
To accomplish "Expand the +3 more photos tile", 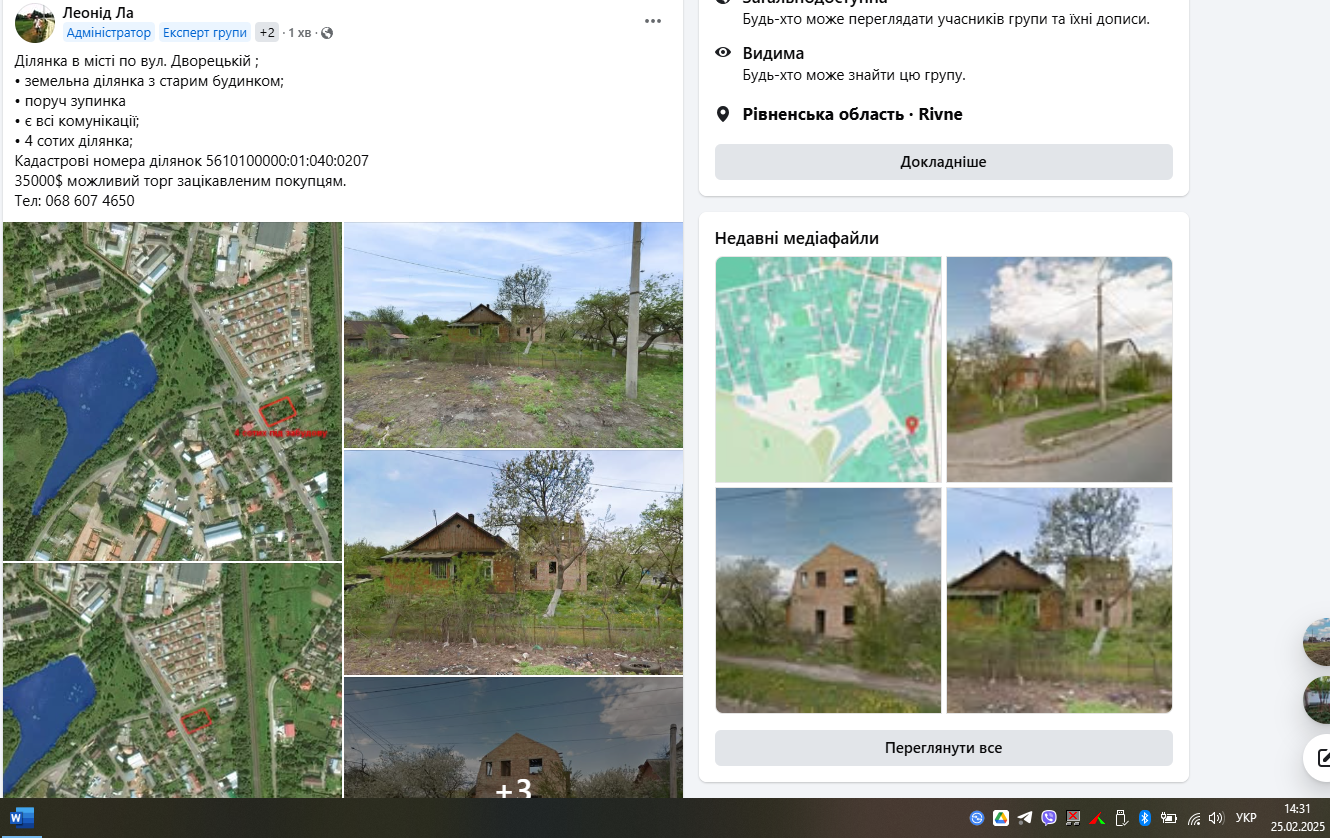I will (x=513, y=788).
